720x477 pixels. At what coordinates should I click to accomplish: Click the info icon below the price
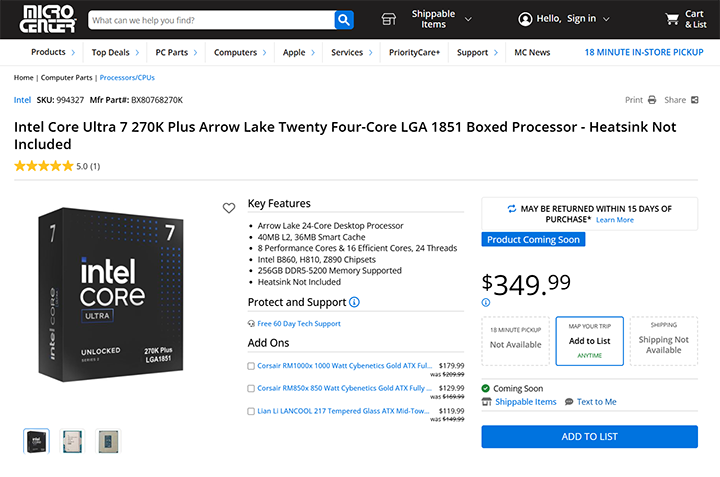[x=486, y=302]
